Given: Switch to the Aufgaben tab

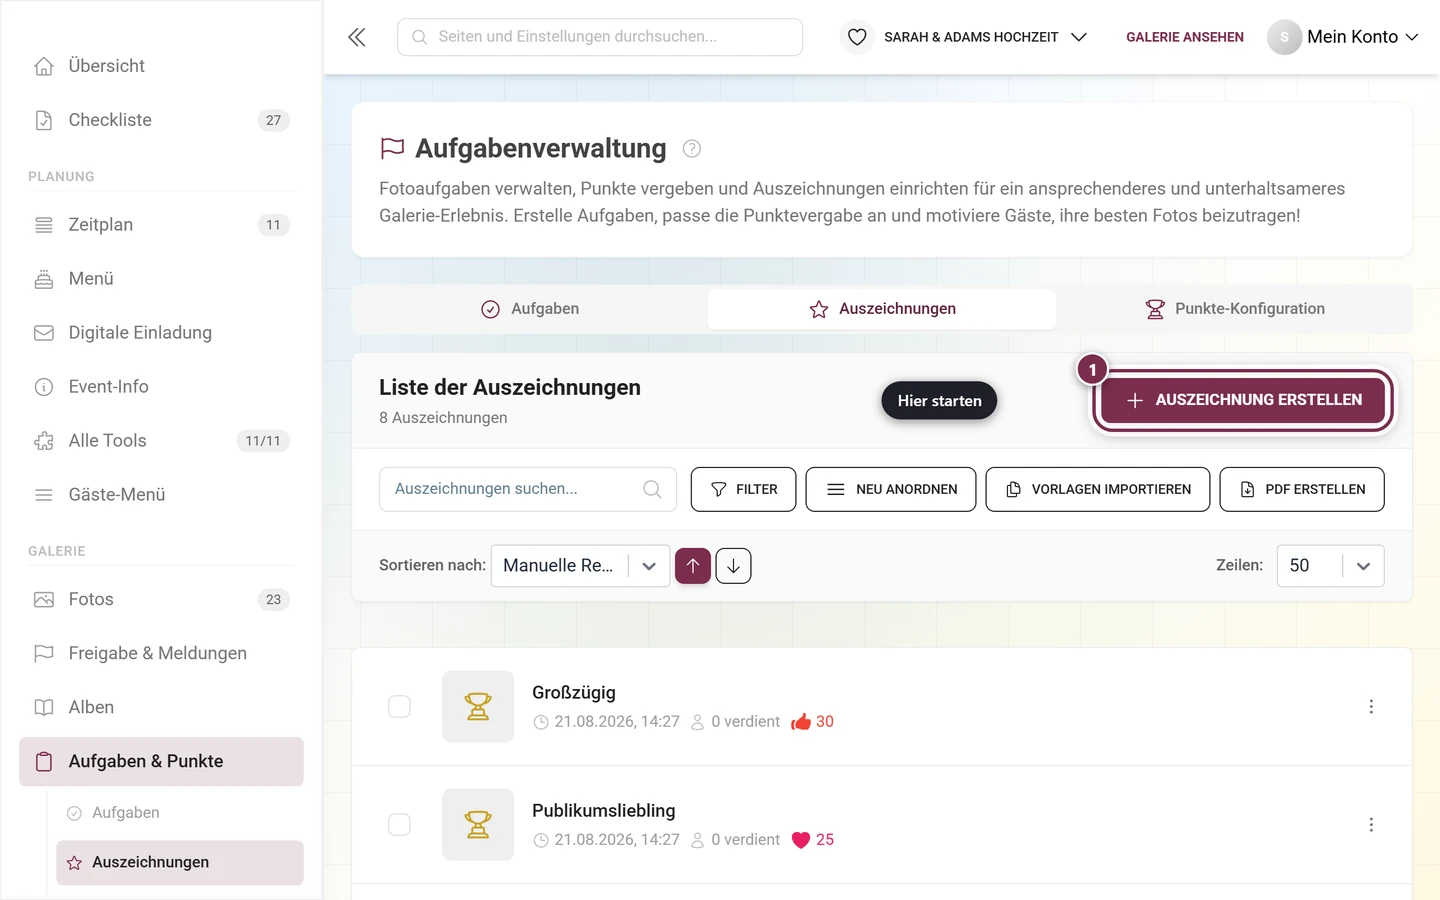Looking at the screenshot, I should point(530,309).
